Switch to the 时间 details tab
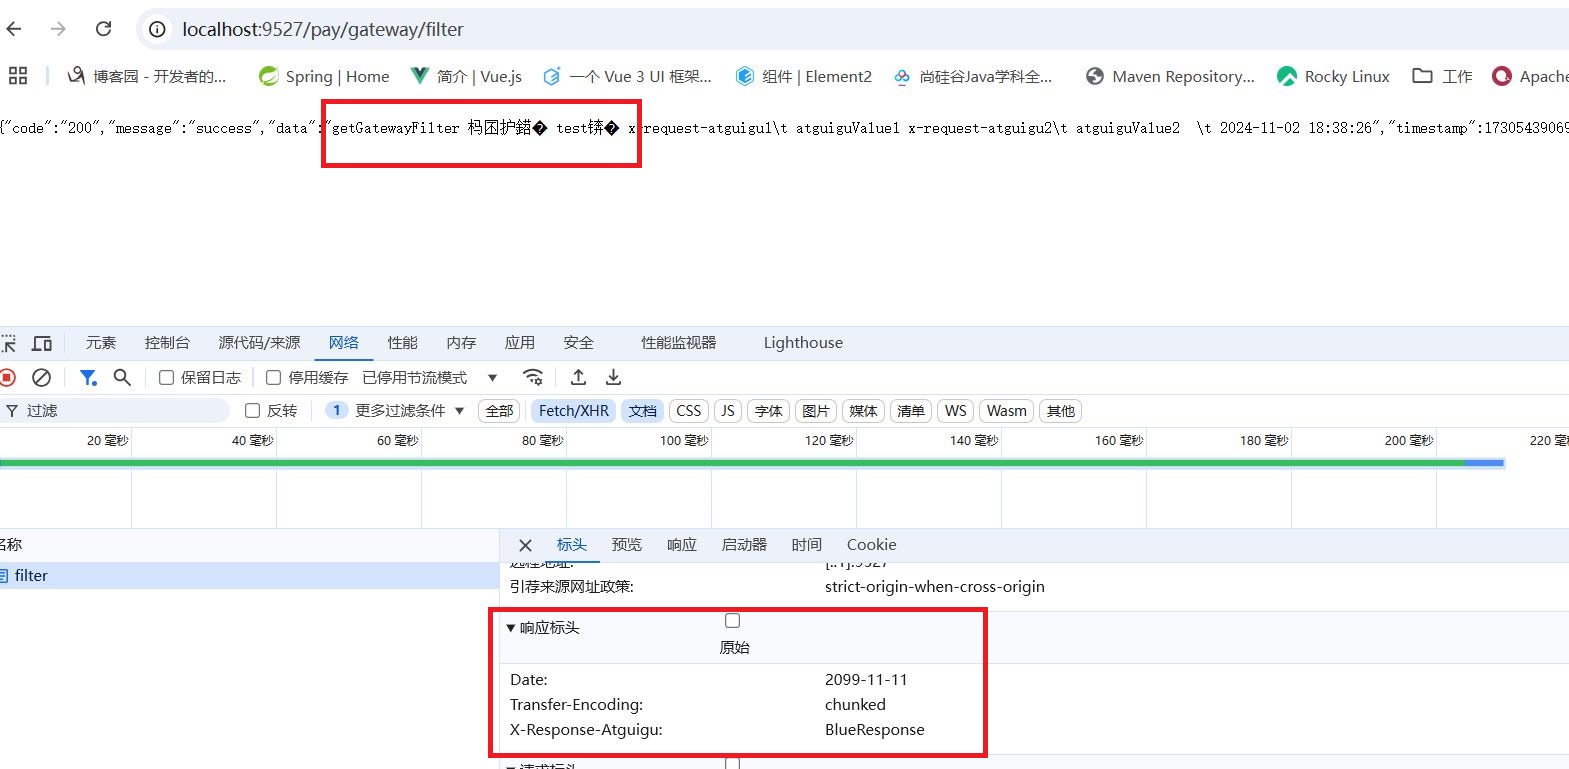 tap(807, 545)
